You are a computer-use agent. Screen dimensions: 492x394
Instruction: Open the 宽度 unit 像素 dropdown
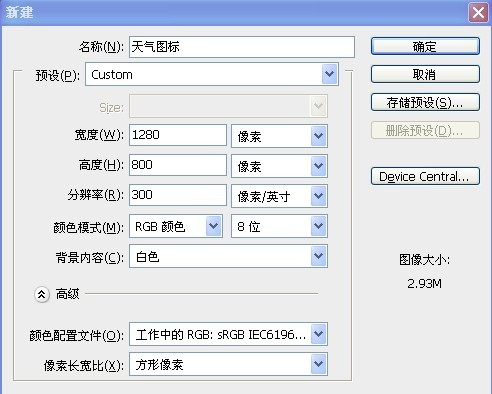[x=279, y=136]
